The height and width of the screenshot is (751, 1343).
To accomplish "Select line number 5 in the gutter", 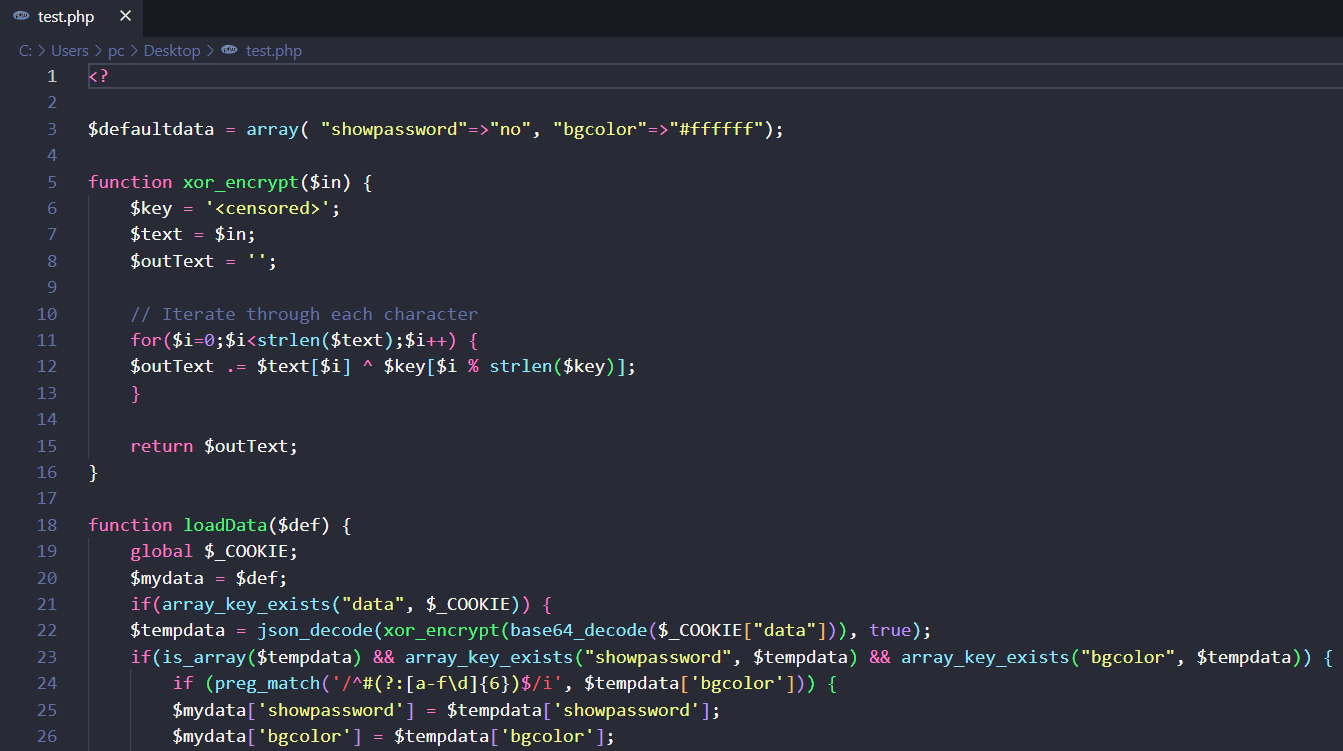I will coord(52,182).
